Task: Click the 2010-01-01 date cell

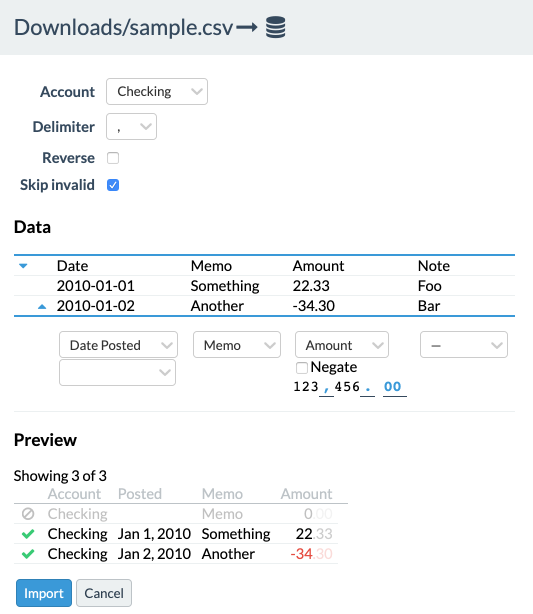Action: [96, 286]
